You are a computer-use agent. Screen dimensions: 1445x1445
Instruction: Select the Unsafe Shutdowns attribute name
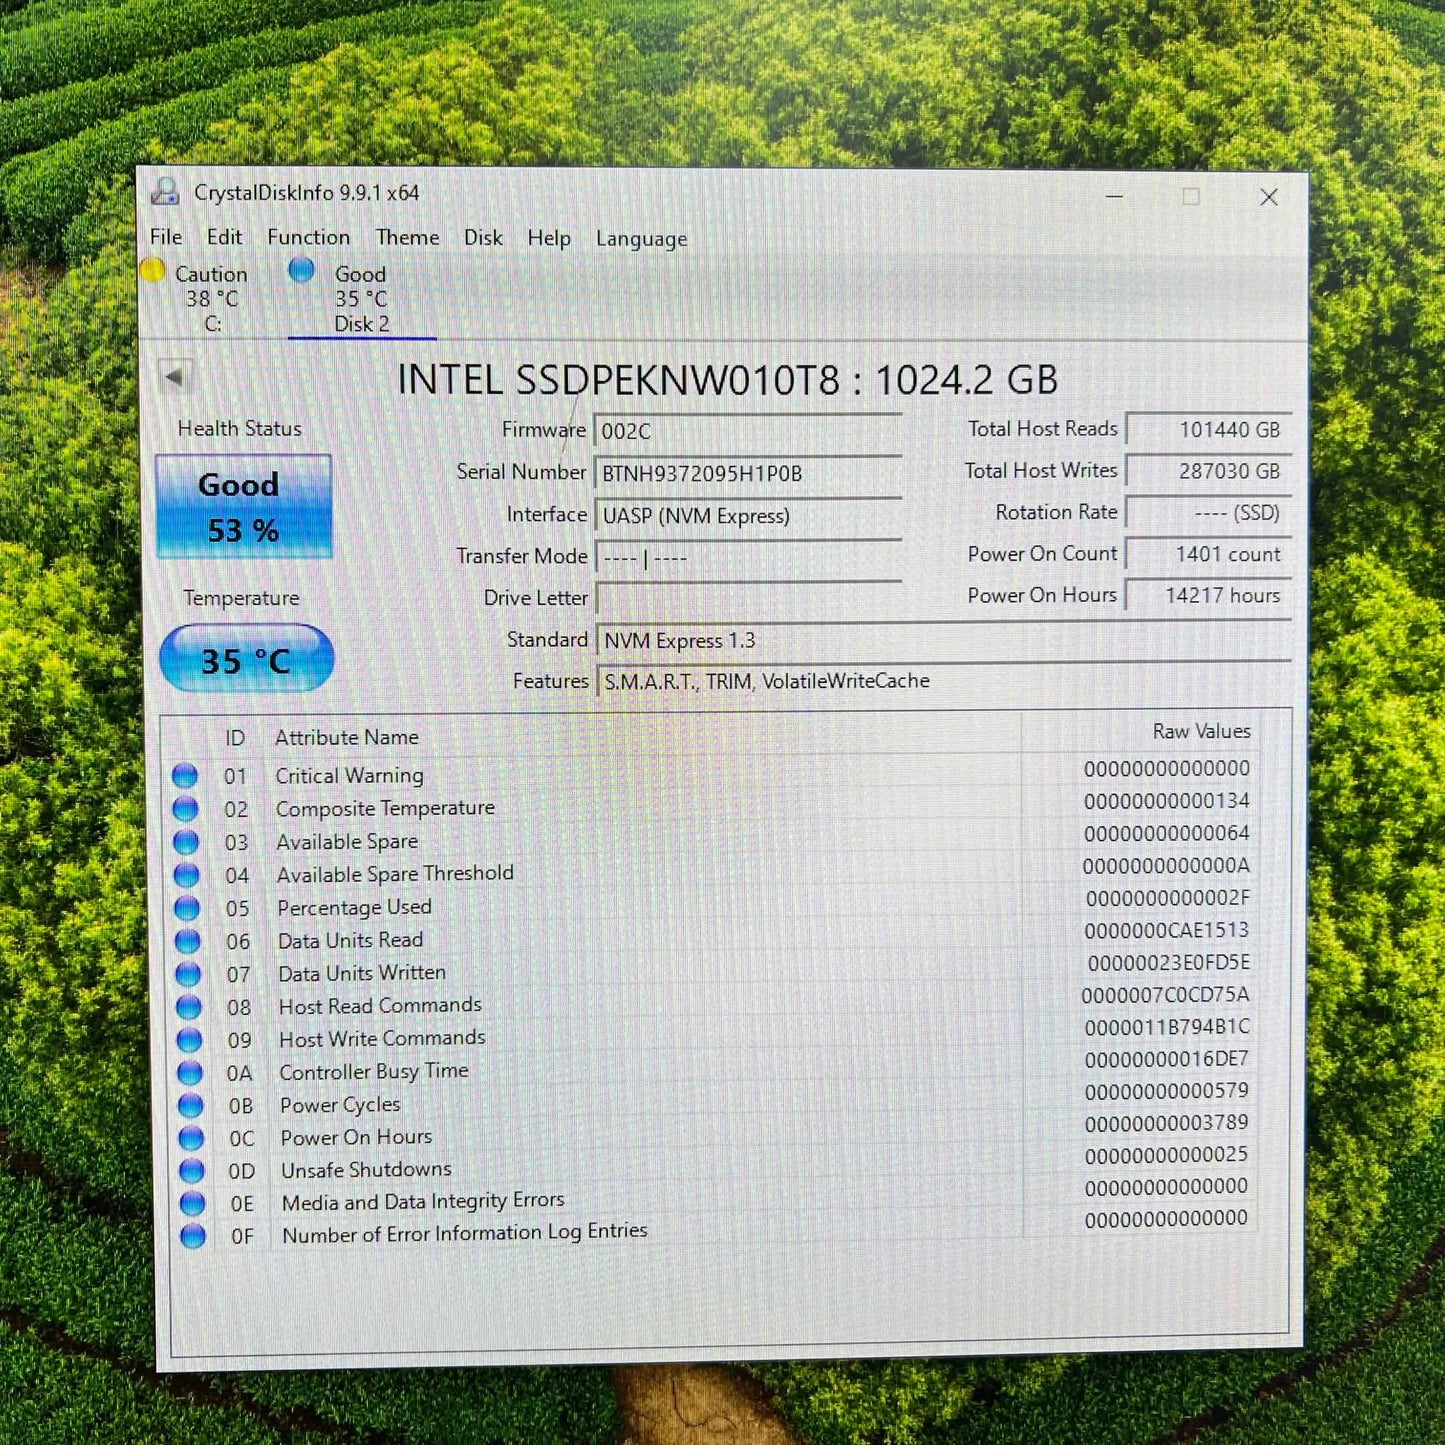tap(366, 1169)
